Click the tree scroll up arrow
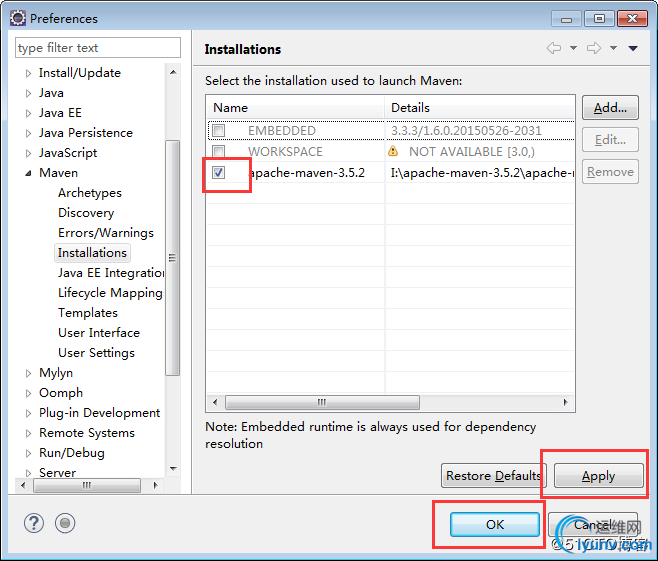 [x=173, y=72]
